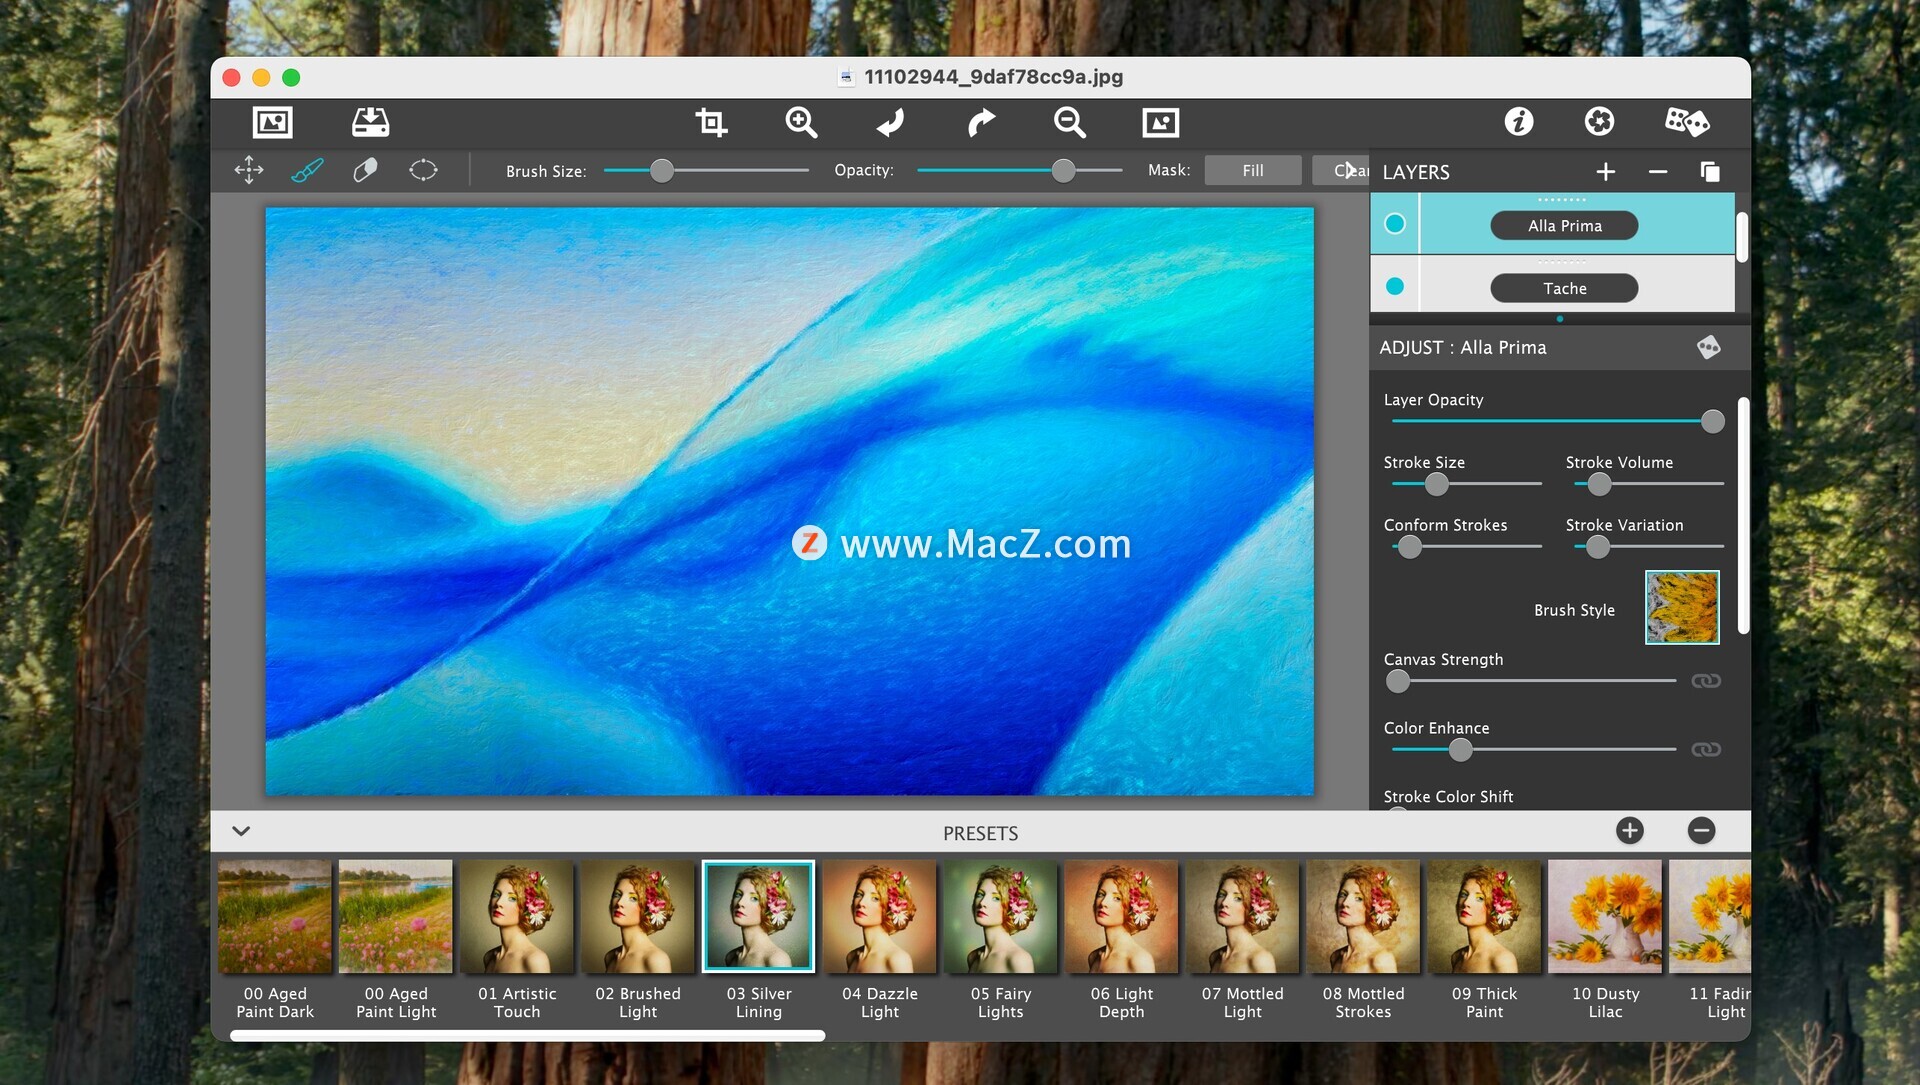The height and width of the screenshot is (1085, 1920).
Task: Apply 05 Fairy Lights preset
Action: tap(1001, 916)
